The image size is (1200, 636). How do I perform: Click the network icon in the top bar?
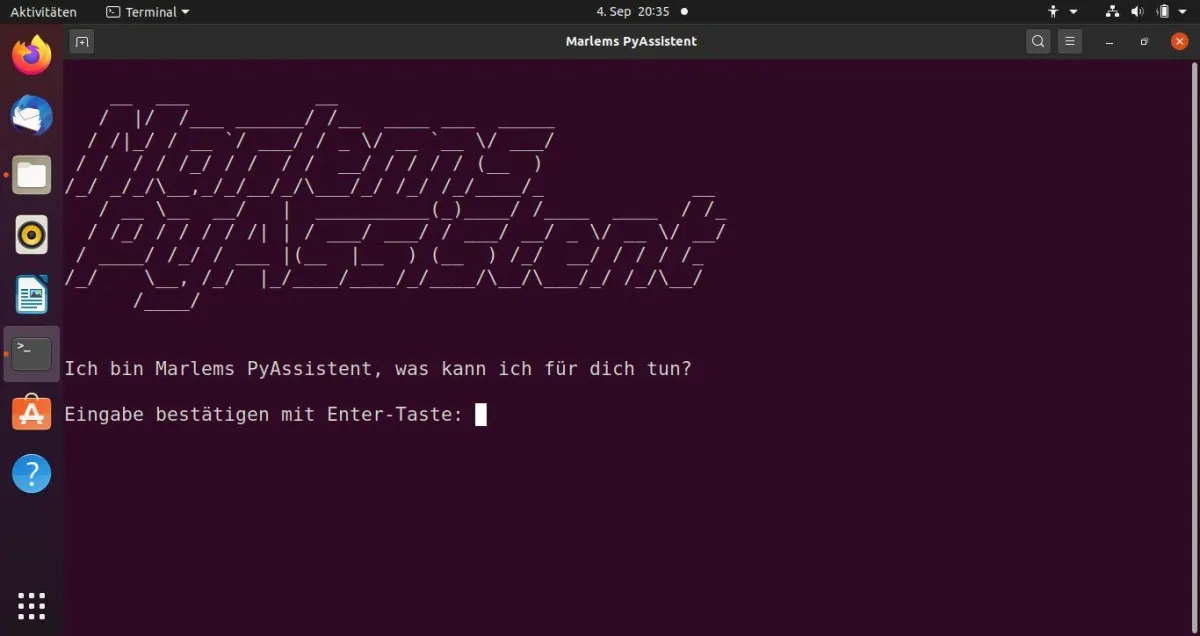coord(1113,12)
